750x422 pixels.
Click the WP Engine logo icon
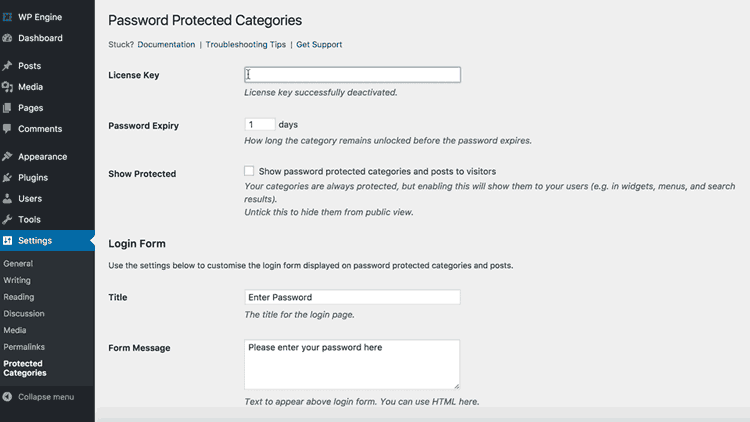point(7,17)
